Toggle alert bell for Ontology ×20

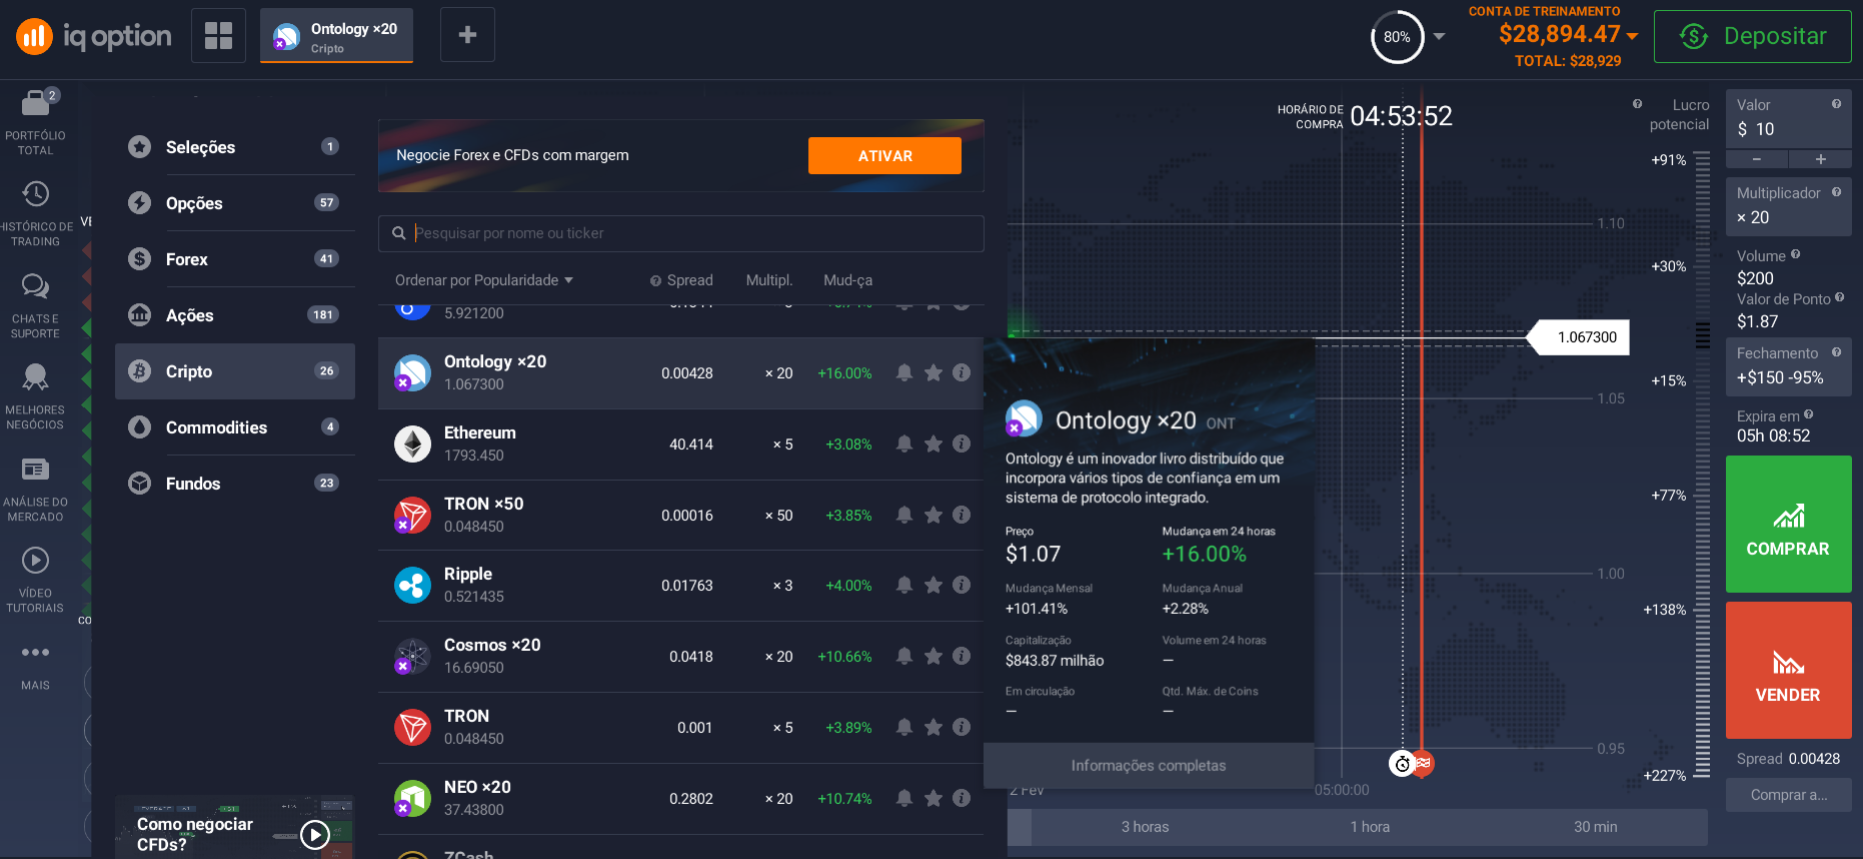tap(904, 373)
